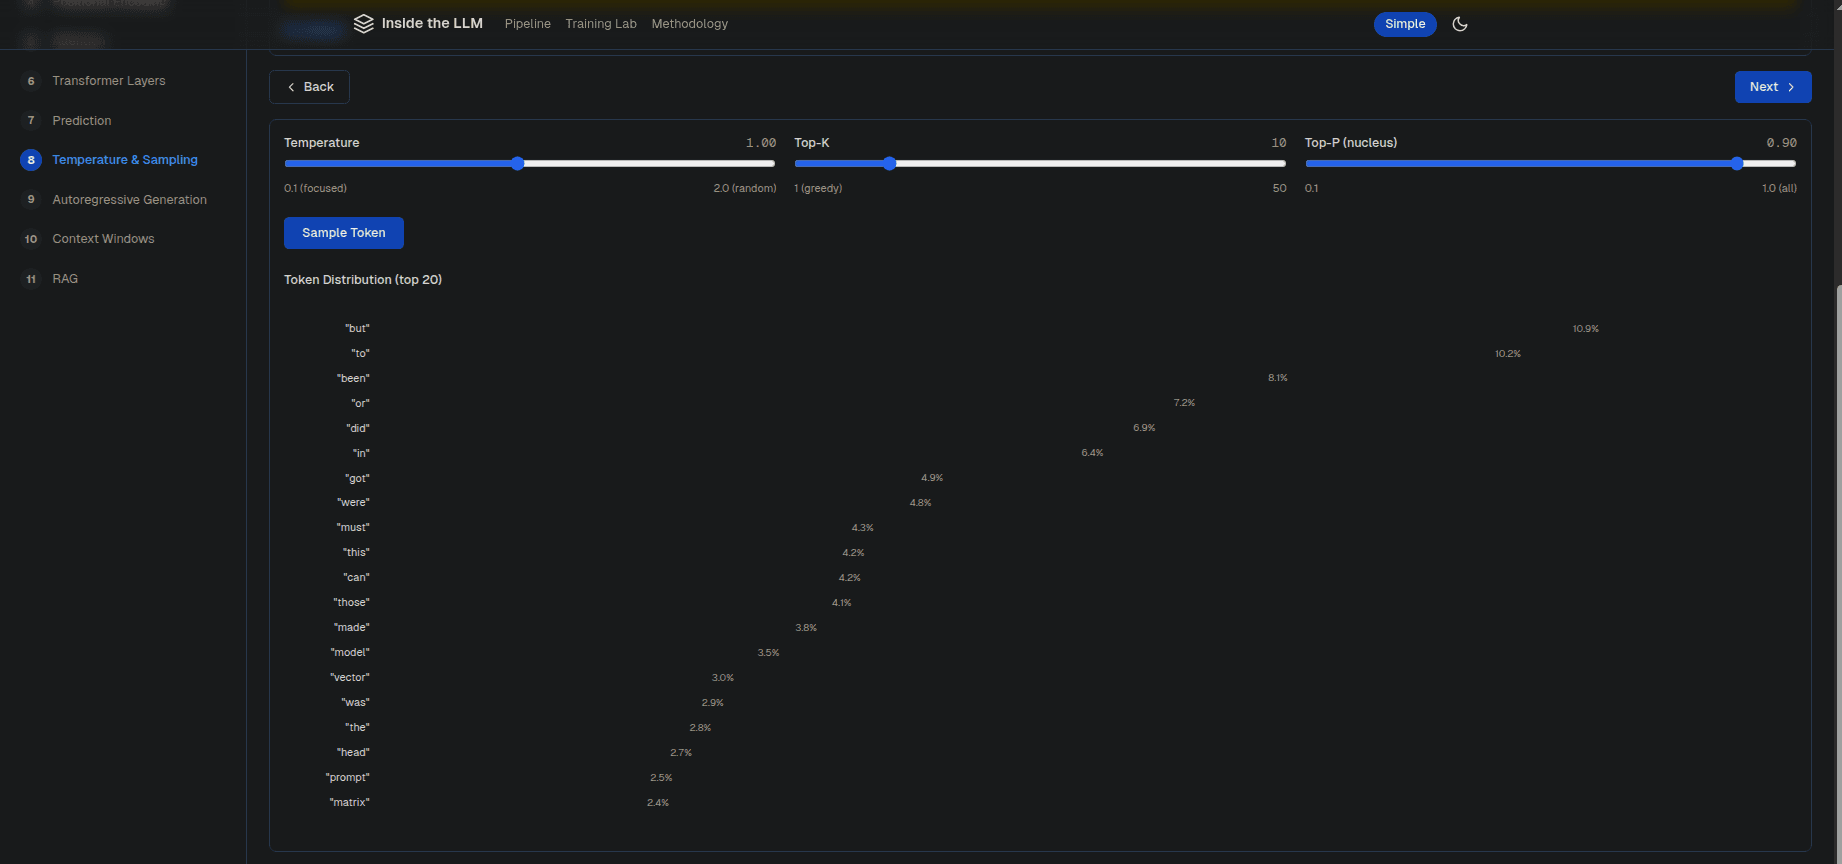The height and width of the screenshot is (864, 1842).
Task: Click the "but" token label
Action: pos(357,329)
